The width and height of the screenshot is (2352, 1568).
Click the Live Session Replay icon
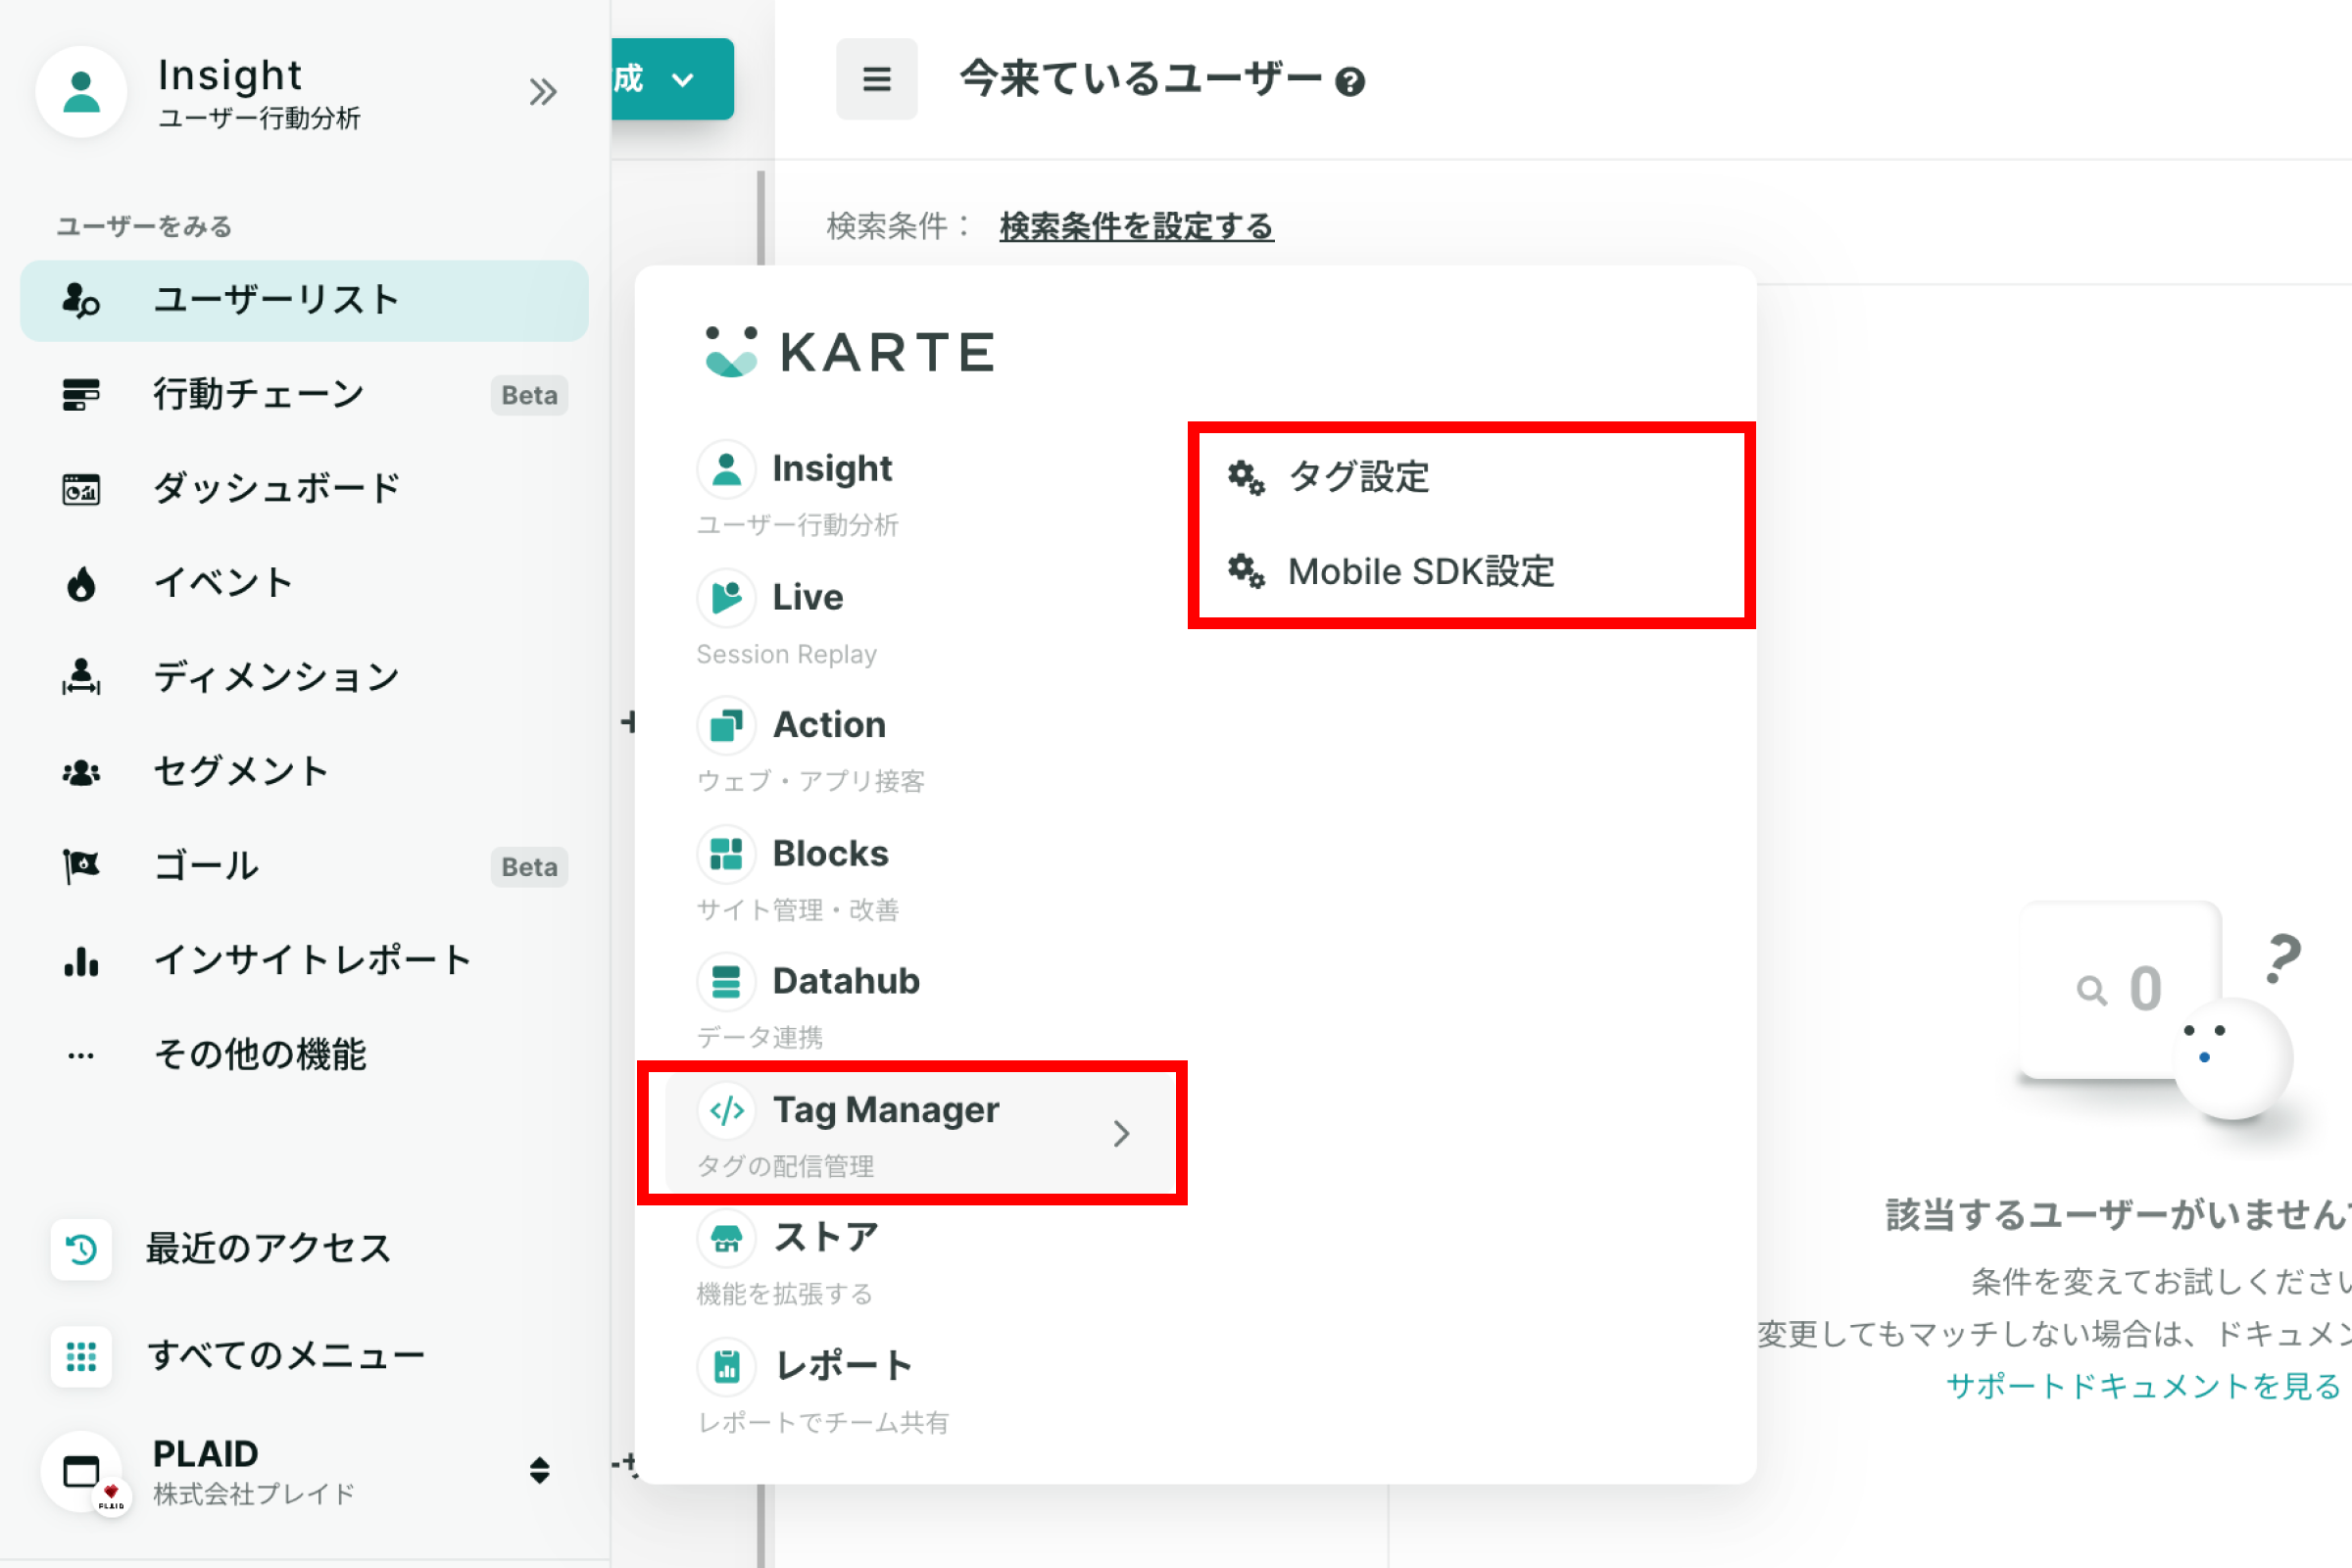click(x=726, y=597)
